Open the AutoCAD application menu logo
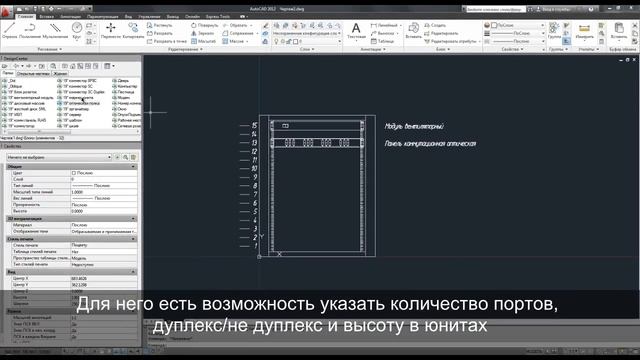640x360 pixels. pos(6,11)
